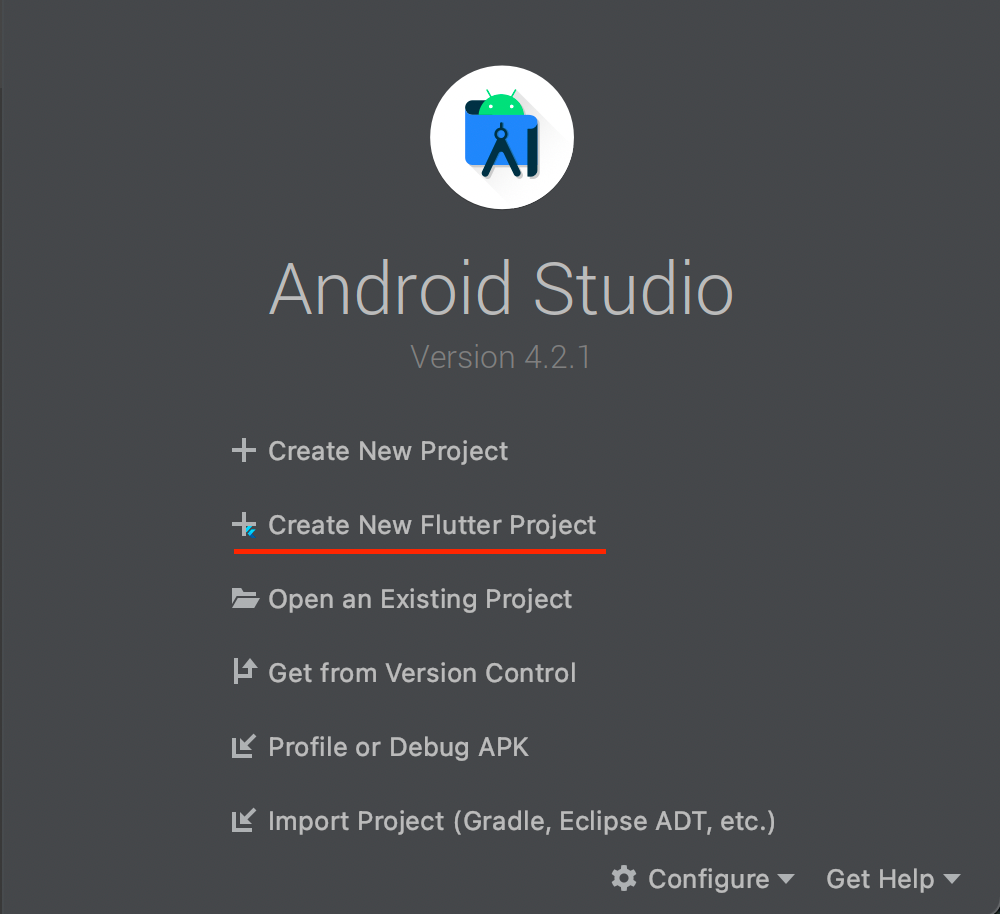Choose Profile or Debug APK
The width and height of the screenshot is (1000, 914).
[399, 748]
